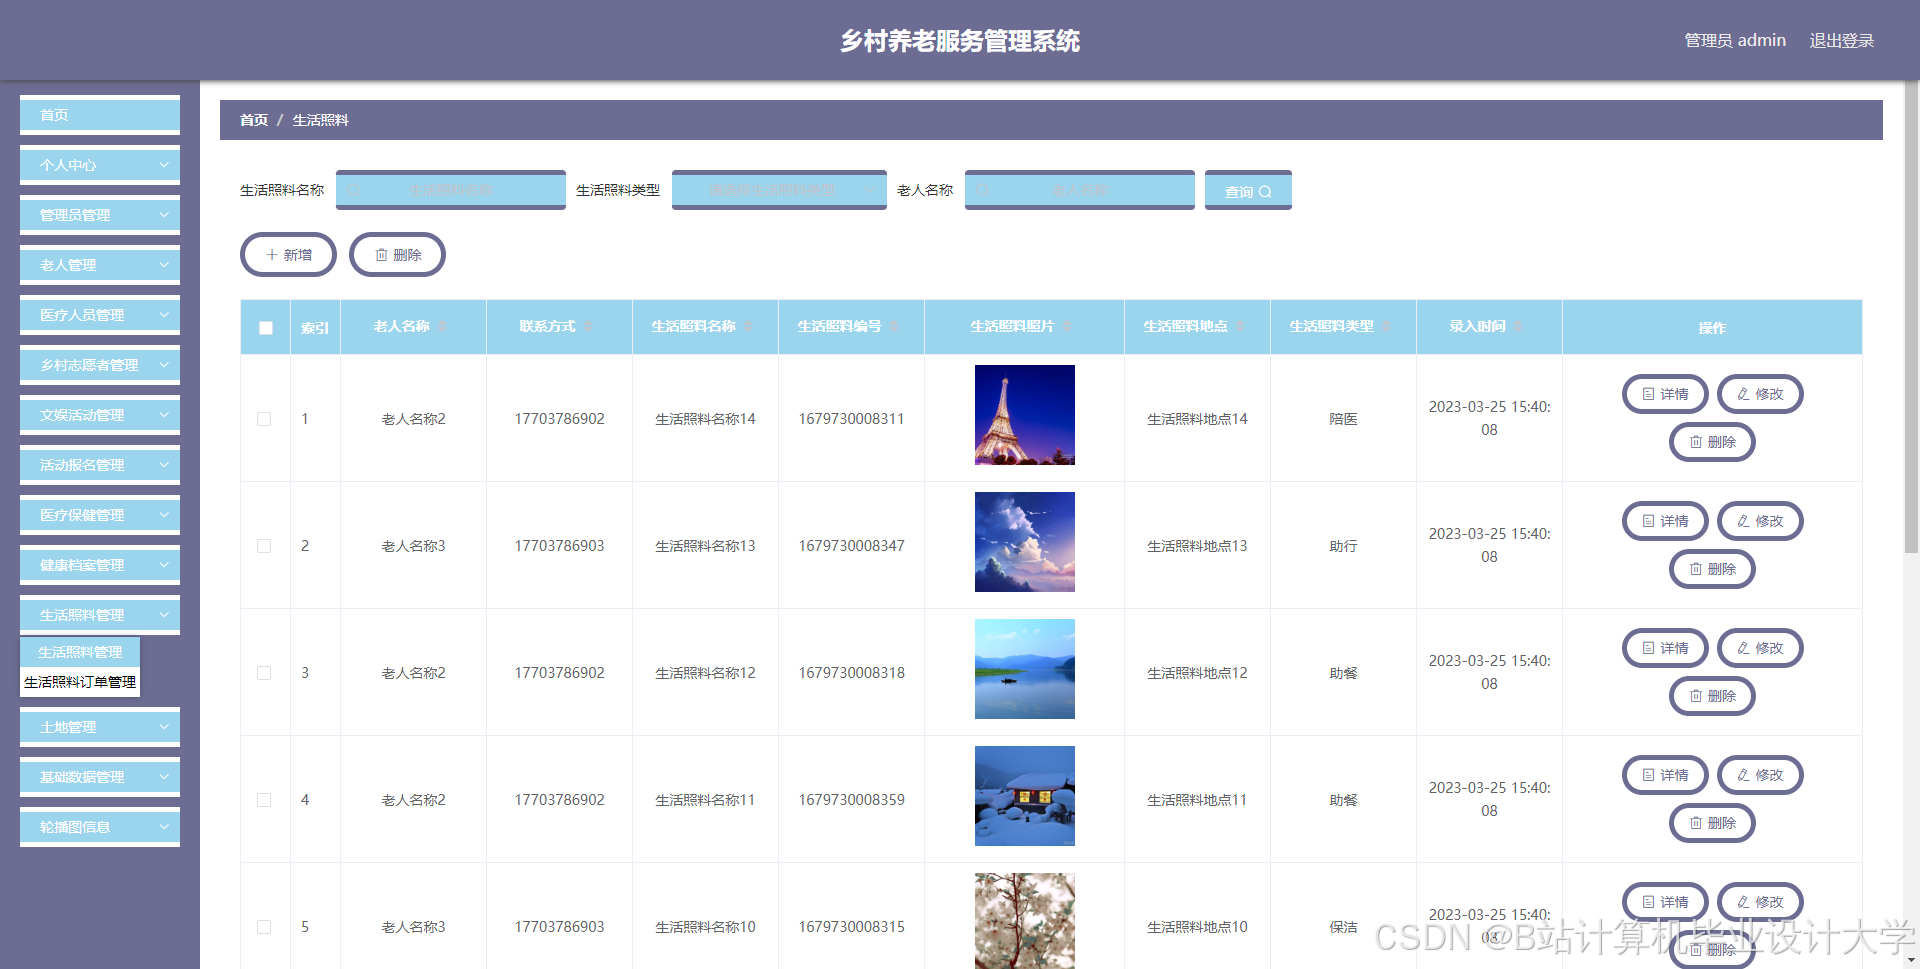Expand 医疗保健管理 sidebar menu

coord(100,515)
